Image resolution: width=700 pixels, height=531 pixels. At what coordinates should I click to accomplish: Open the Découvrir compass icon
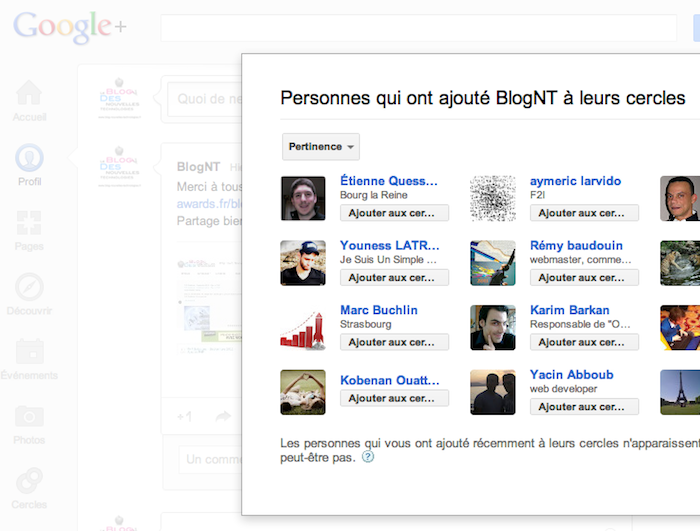pos(30,288)
